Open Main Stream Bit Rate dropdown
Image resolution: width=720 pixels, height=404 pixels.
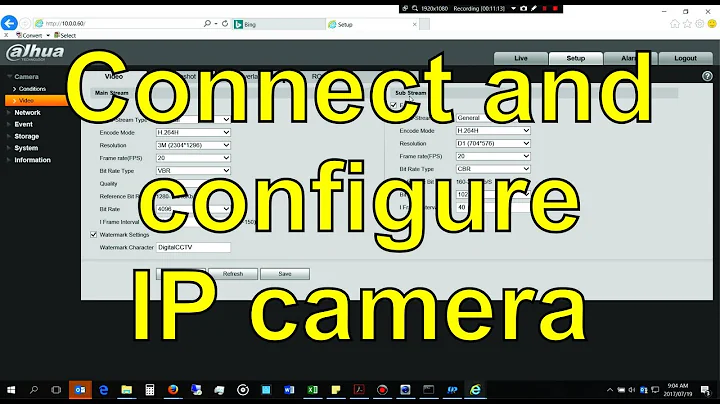(193, 209)
